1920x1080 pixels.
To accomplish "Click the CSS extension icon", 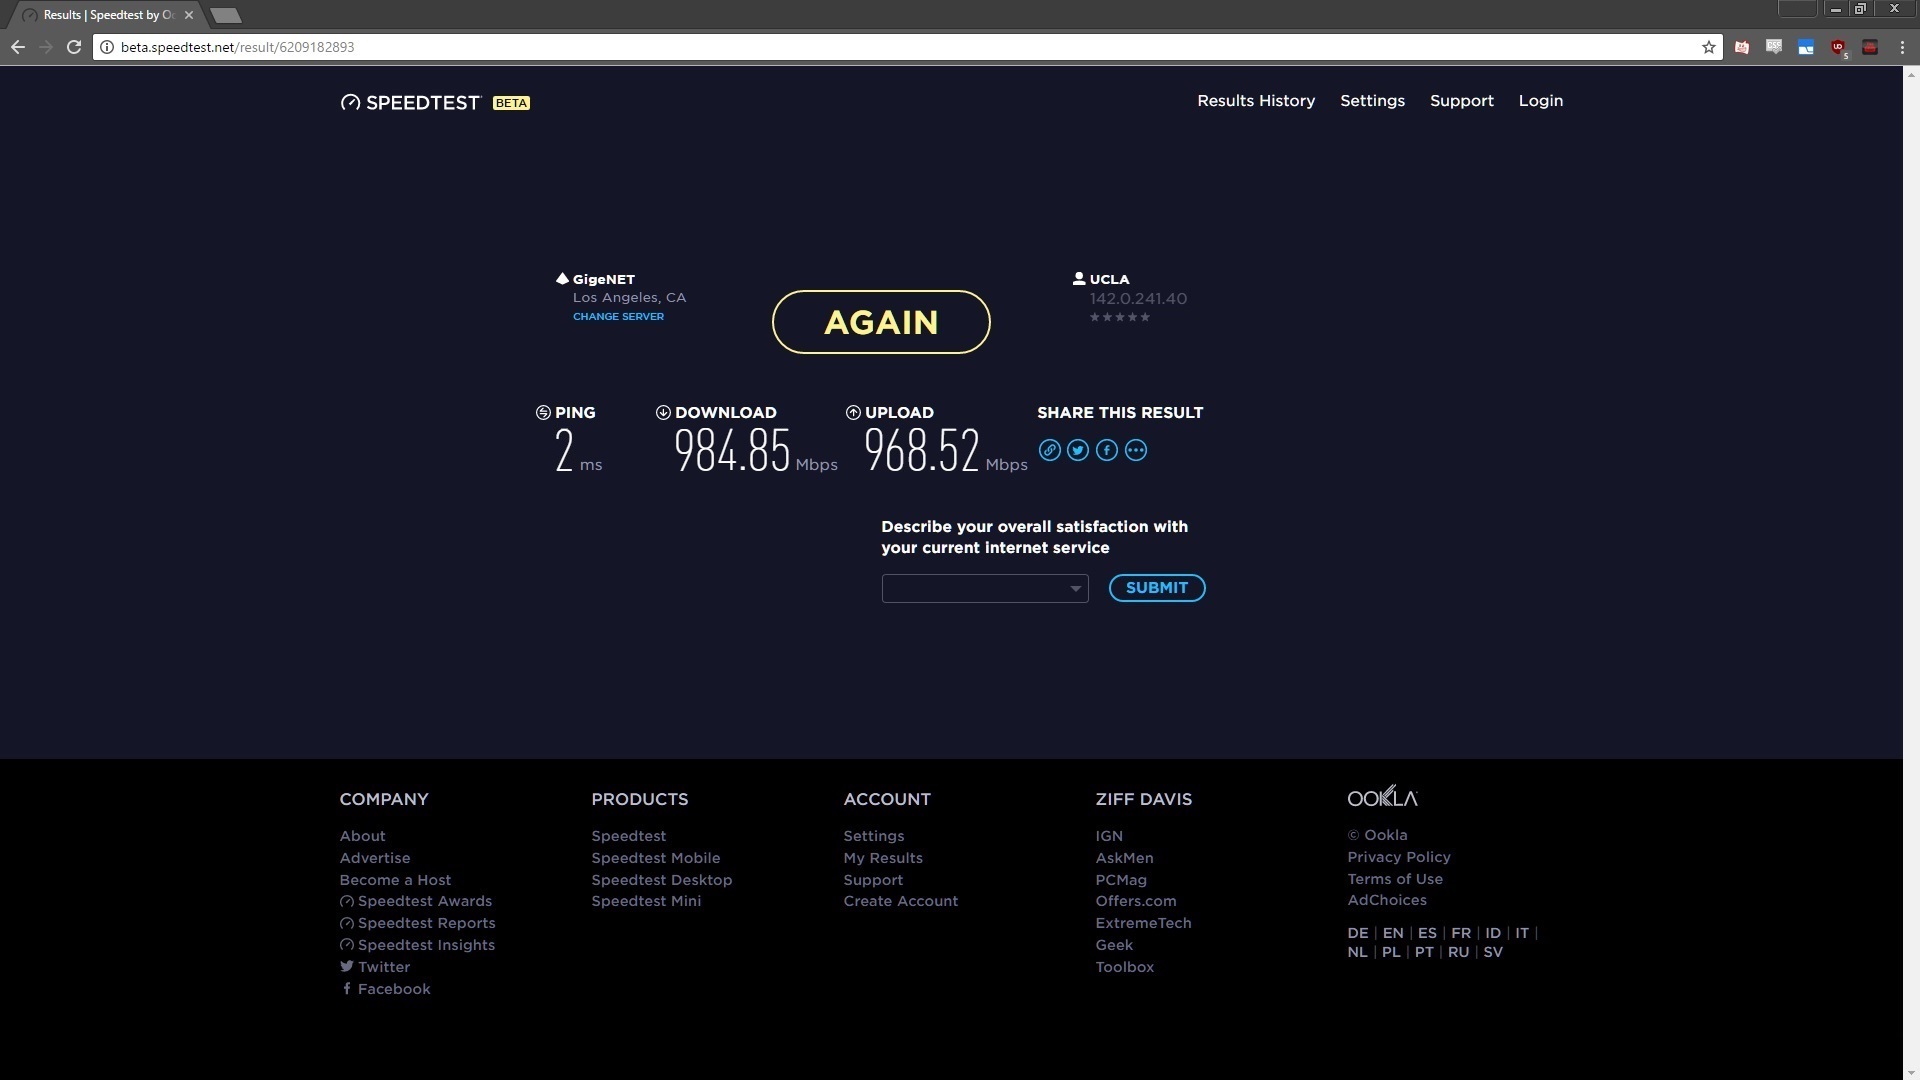I will click(1774, 47).
